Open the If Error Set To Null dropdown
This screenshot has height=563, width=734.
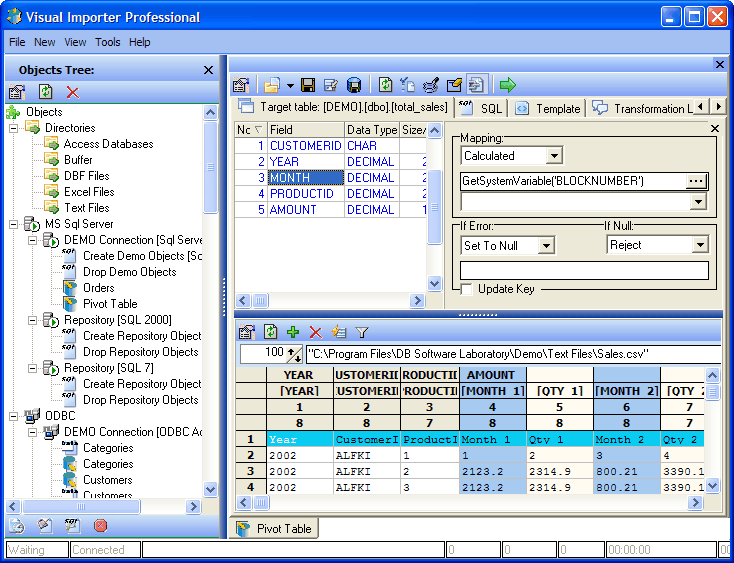tap(546, 246)
